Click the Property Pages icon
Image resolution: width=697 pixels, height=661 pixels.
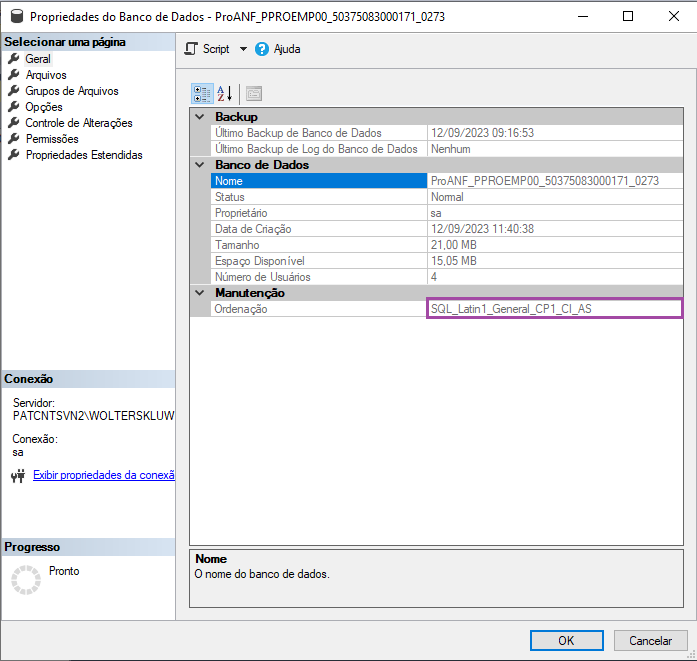[253, 94]
